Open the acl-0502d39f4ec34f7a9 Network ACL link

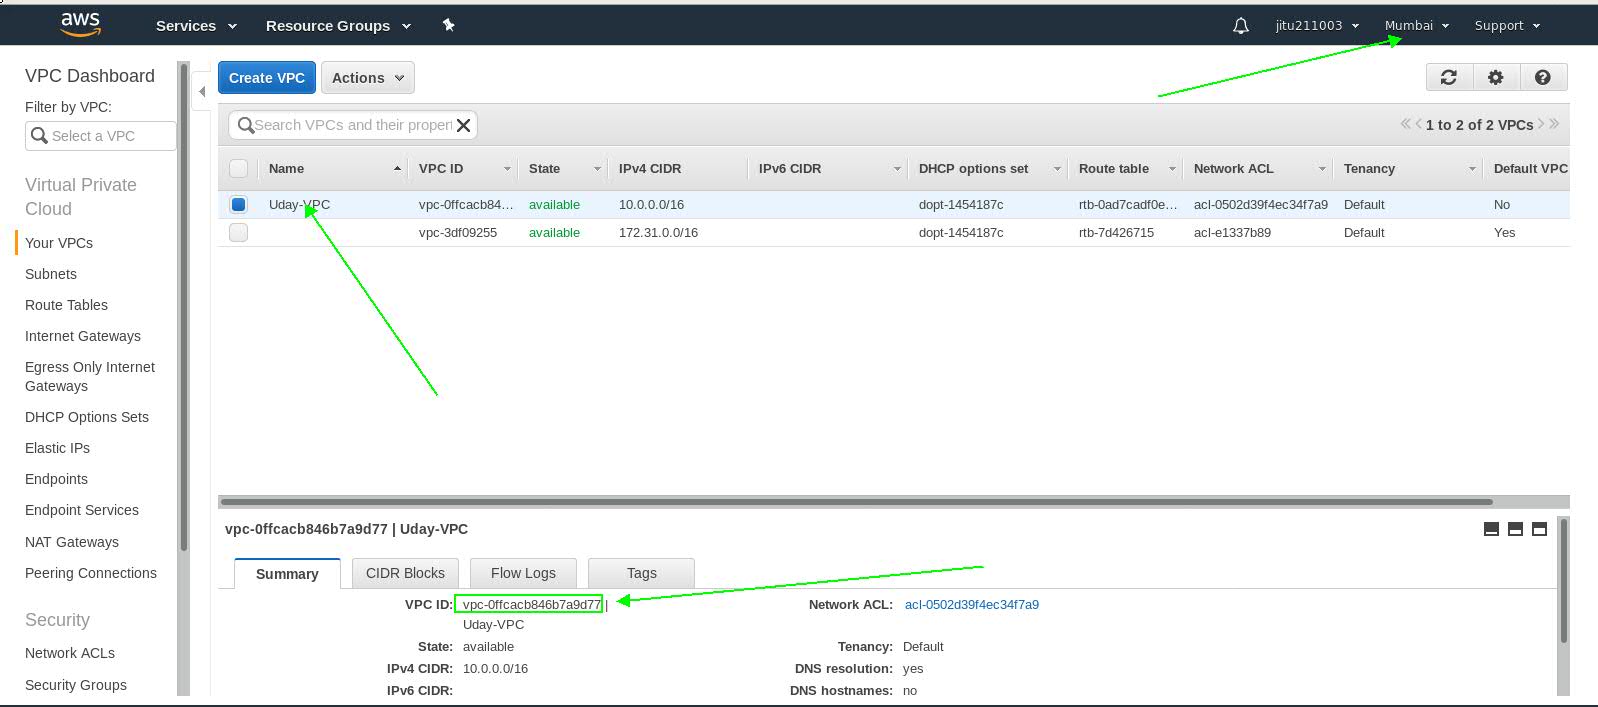click(972, 604)
